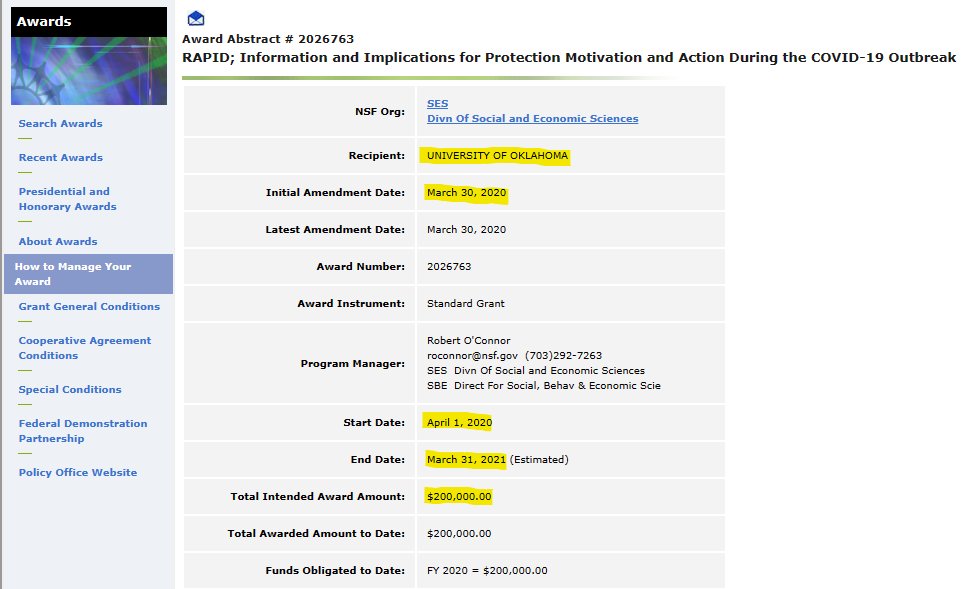Select the How to Manage Your Award item
The image size is (971, 589).
click(x=73, y=274)
